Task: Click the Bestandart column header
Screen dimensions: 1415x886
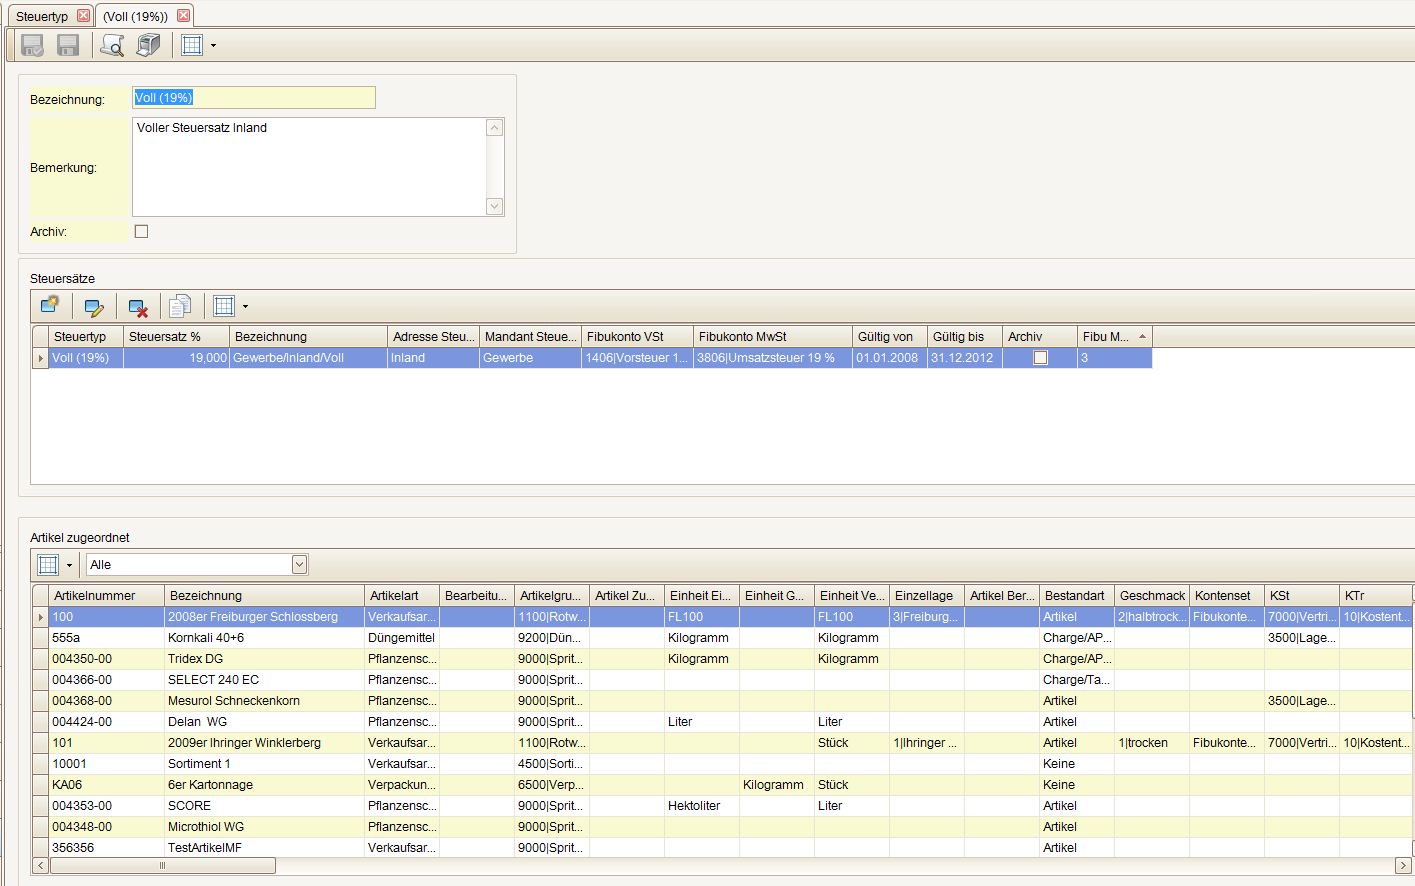Action: click(1077, 596)
